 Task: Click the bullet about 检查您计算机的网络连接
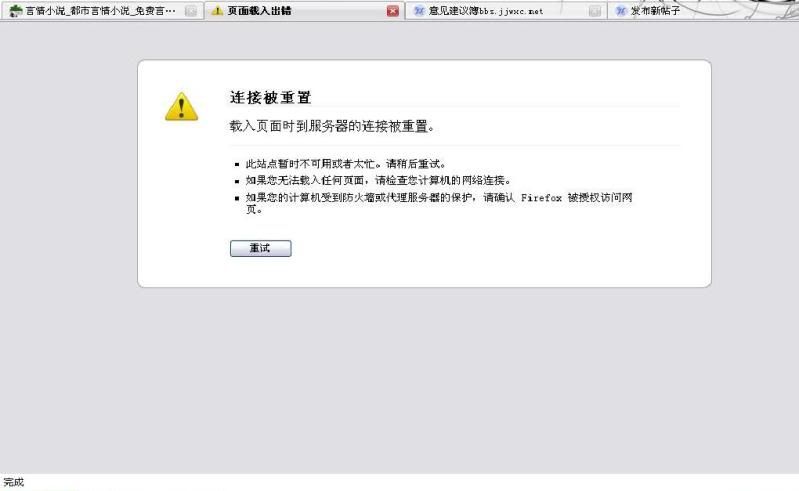[378, 180]
